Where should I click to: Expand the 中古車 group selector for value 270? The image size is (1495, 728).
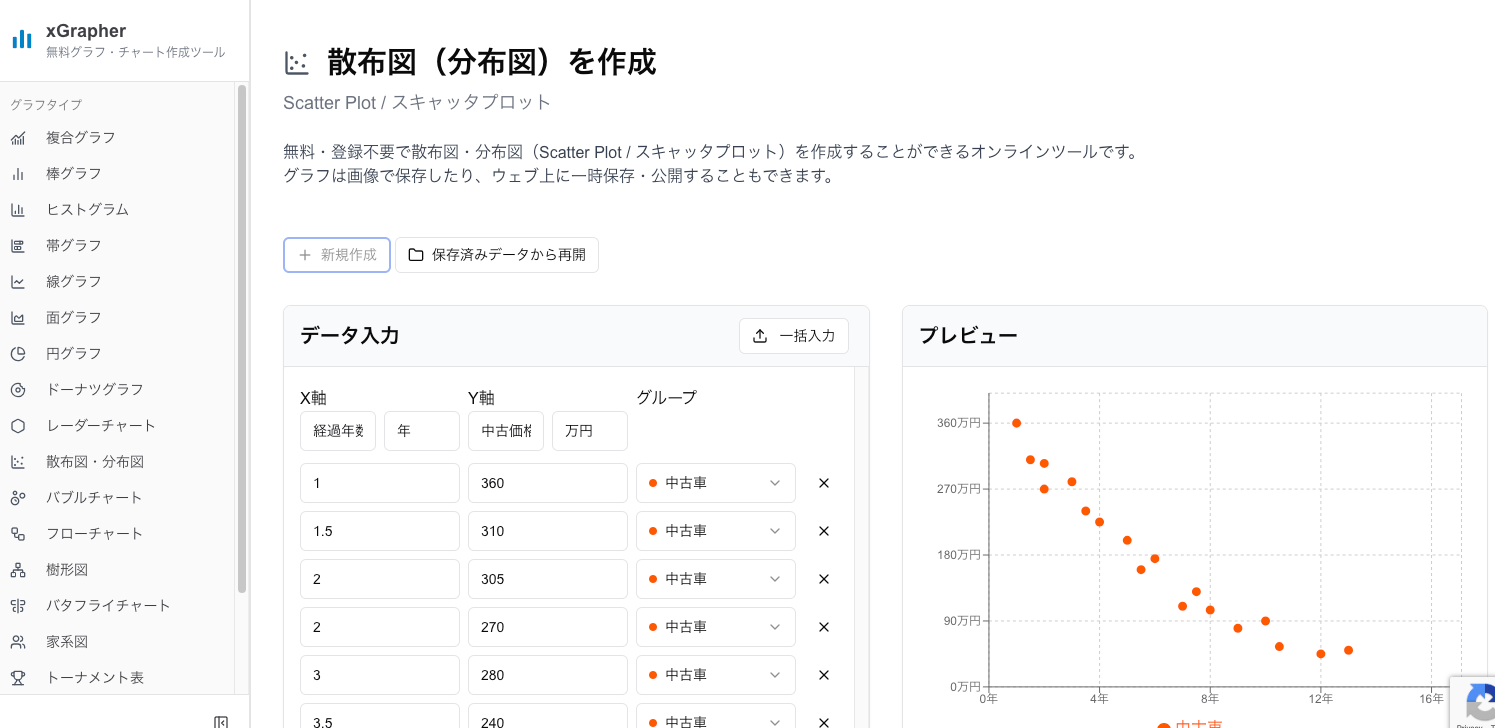[x=715, y=627]
